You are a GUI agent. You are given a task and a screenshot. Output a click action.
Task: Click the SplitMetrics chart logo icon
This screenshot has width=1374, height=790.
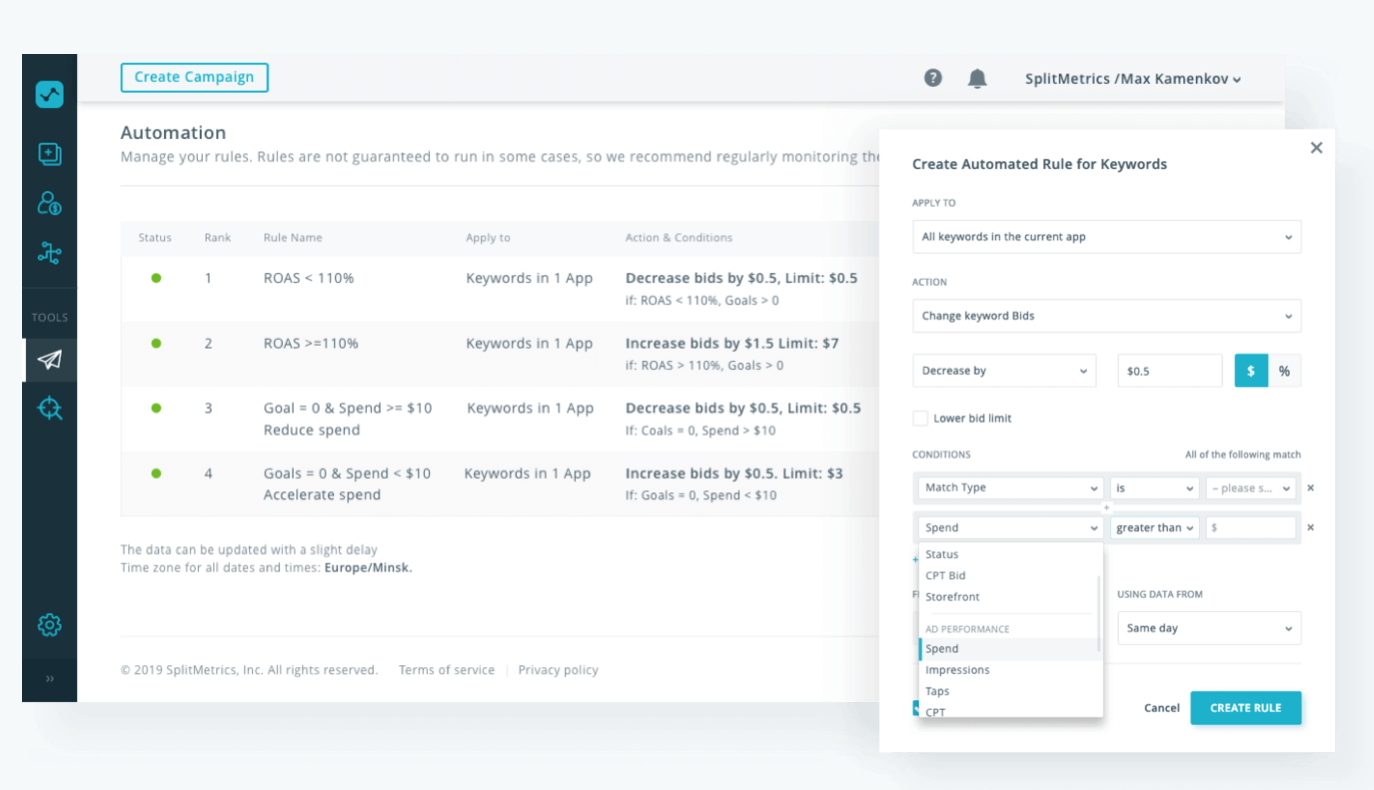coord(49,94)
